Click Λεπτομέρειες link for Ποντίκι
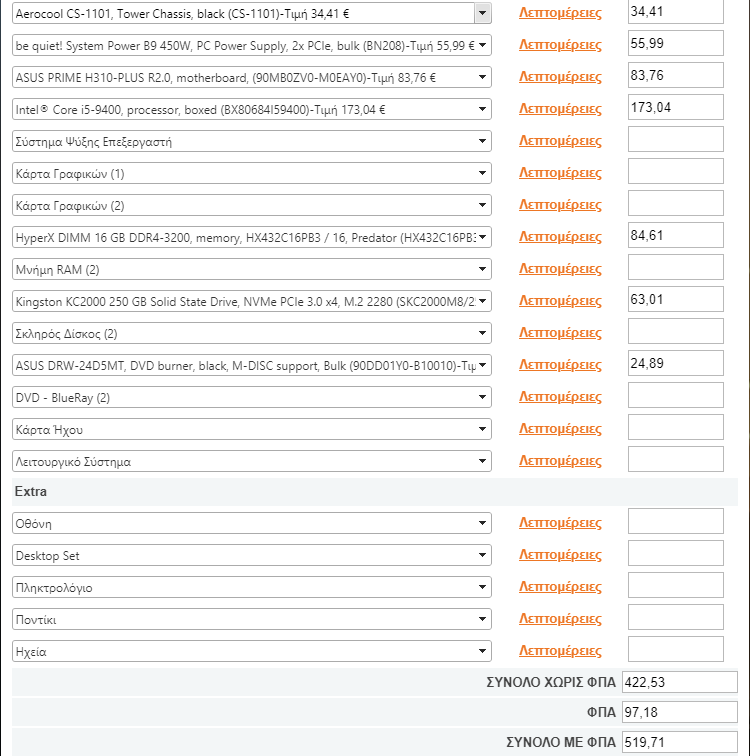This screenshot has width=750, height=756. [560, 619]
